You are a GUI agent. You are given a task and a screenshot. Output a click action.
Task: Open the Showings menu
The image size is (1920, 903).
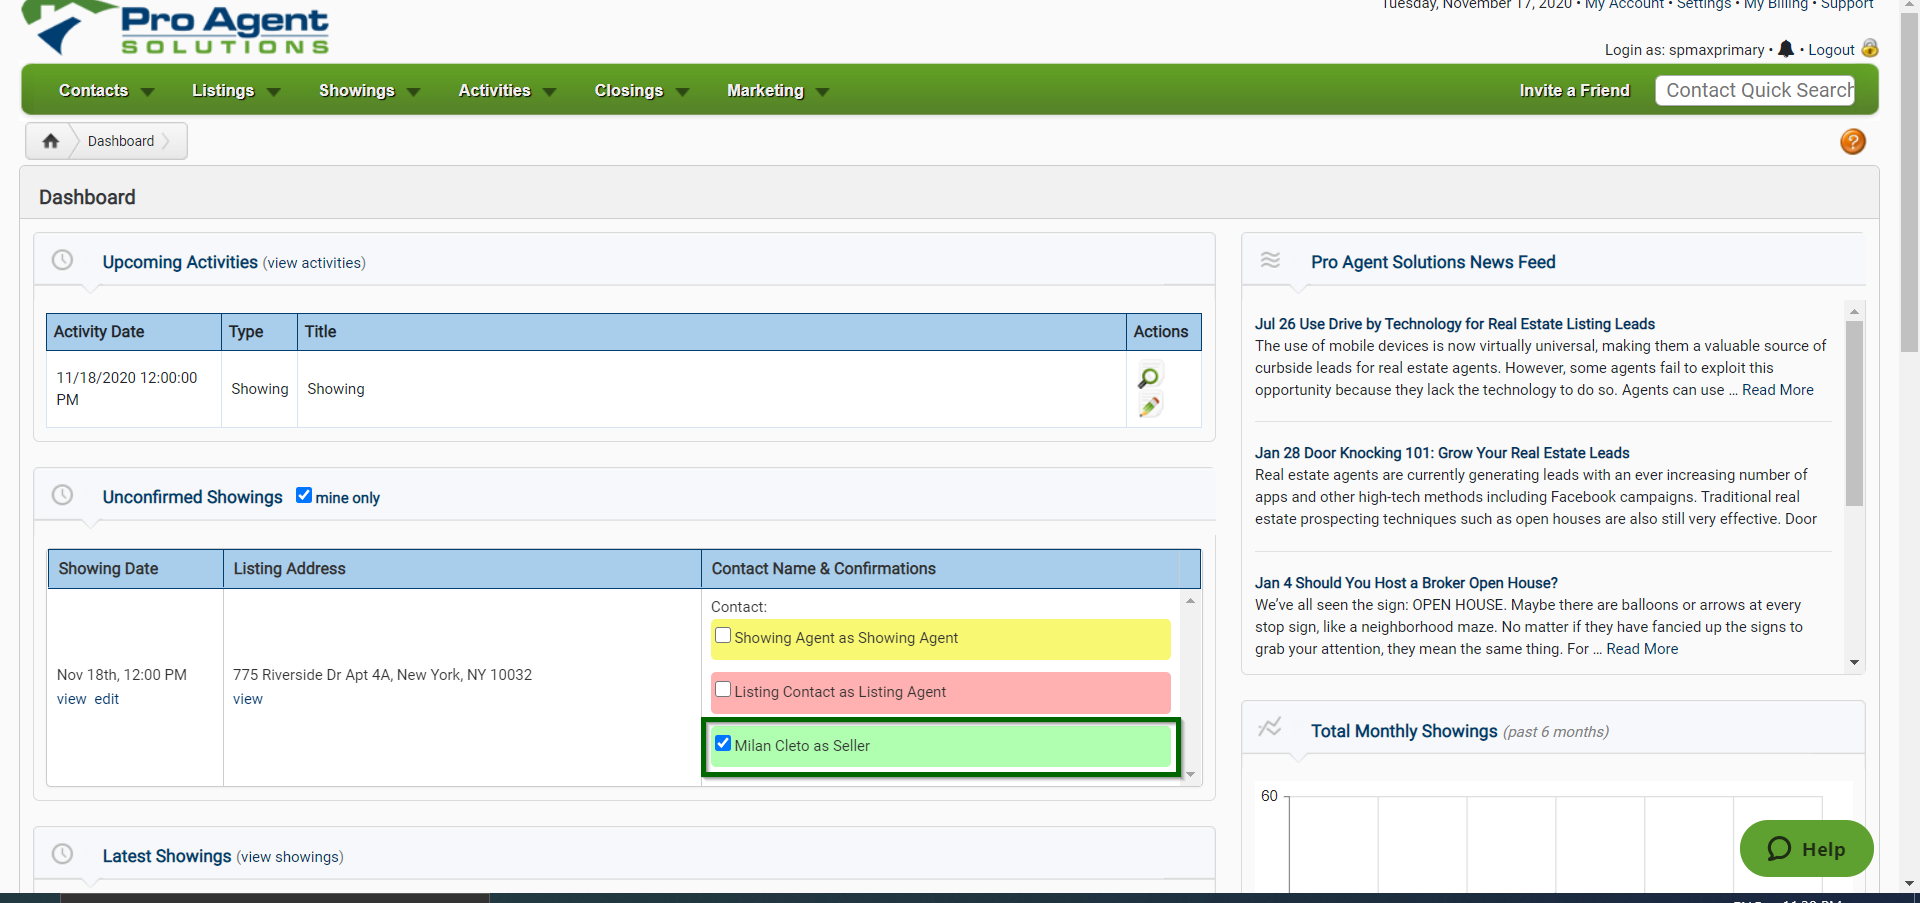357,90
